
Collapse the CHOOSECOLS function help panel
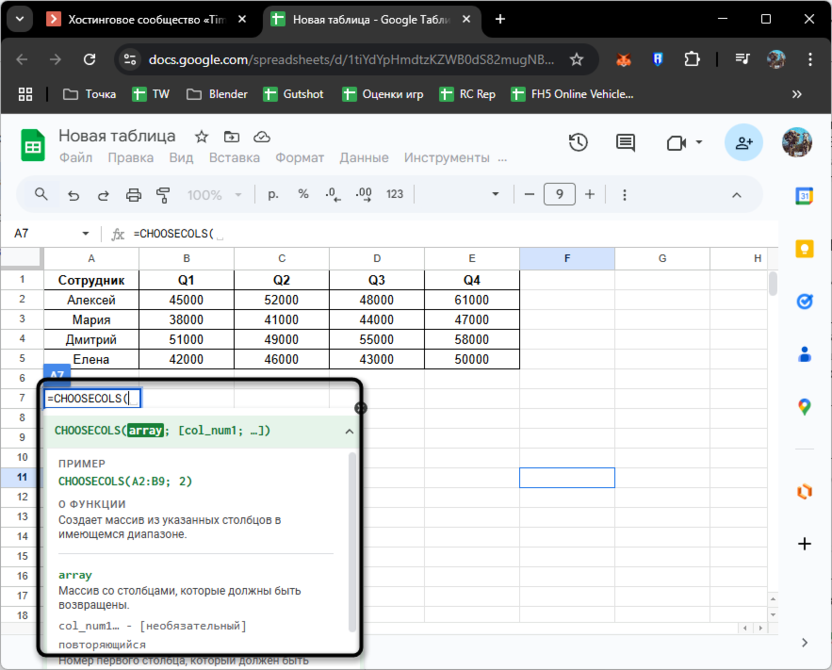(x=349, y=432)
